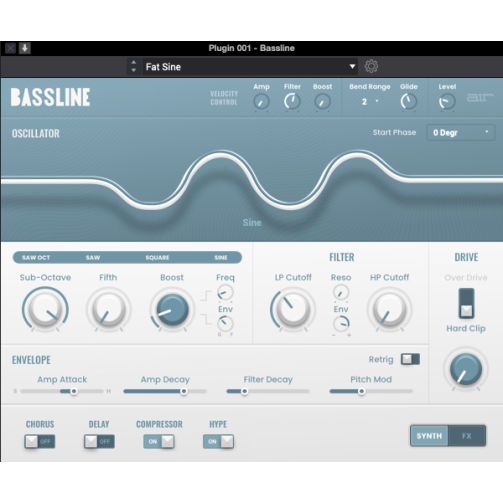Toggle the Over Drive / Hard Clip switch
Viewport: 503px width, 503px height.
click(466, 303)
